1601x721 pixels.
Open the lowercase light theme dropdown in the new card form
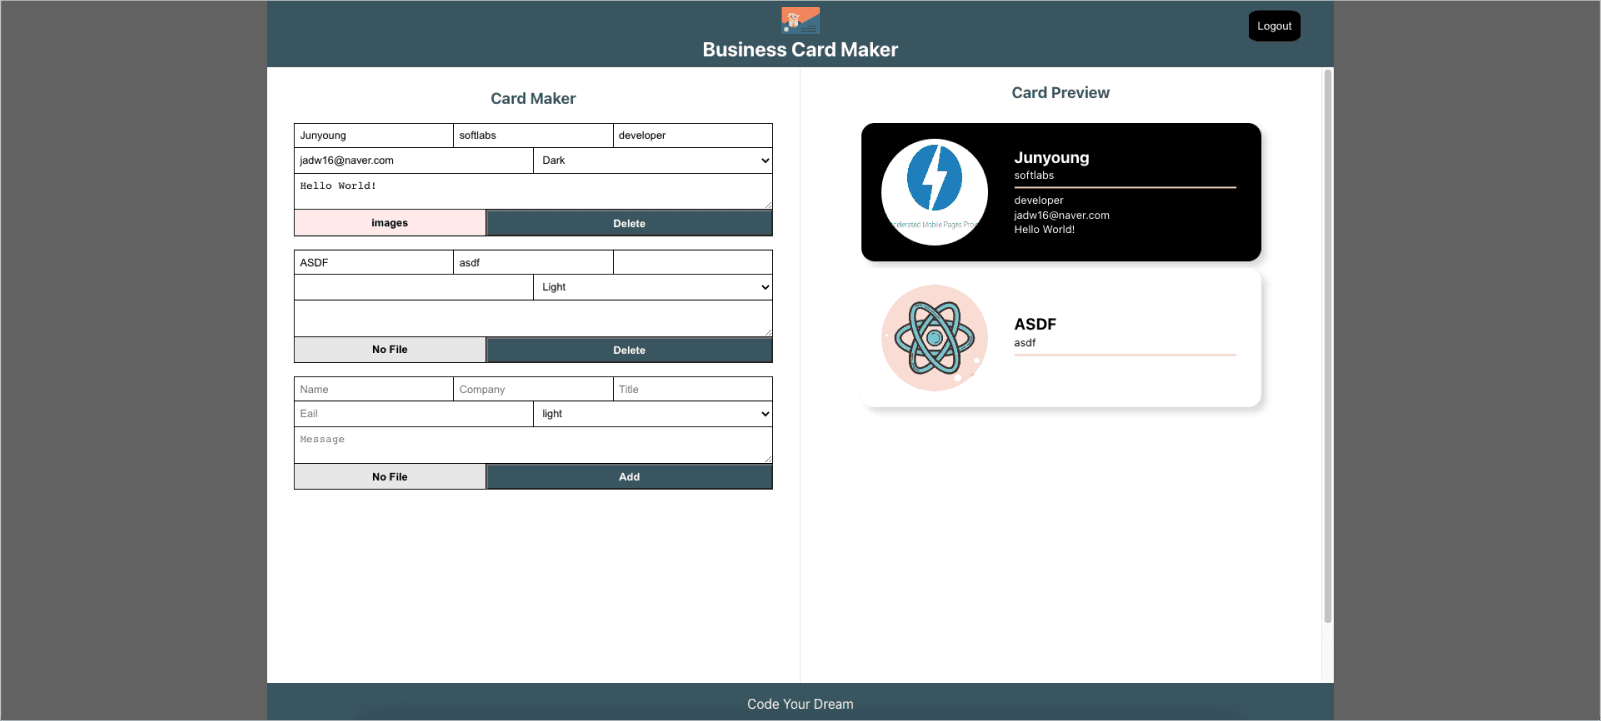653,414
